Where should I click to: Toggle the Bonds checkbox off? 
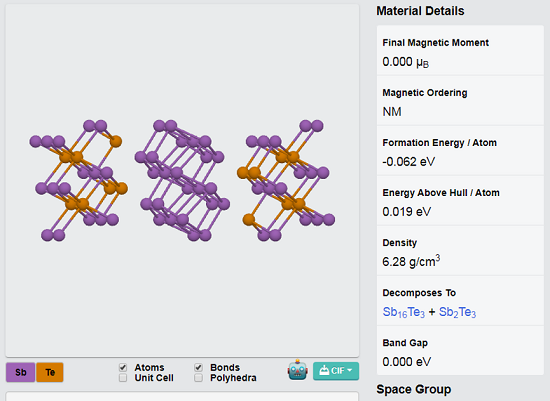point(198,367)
